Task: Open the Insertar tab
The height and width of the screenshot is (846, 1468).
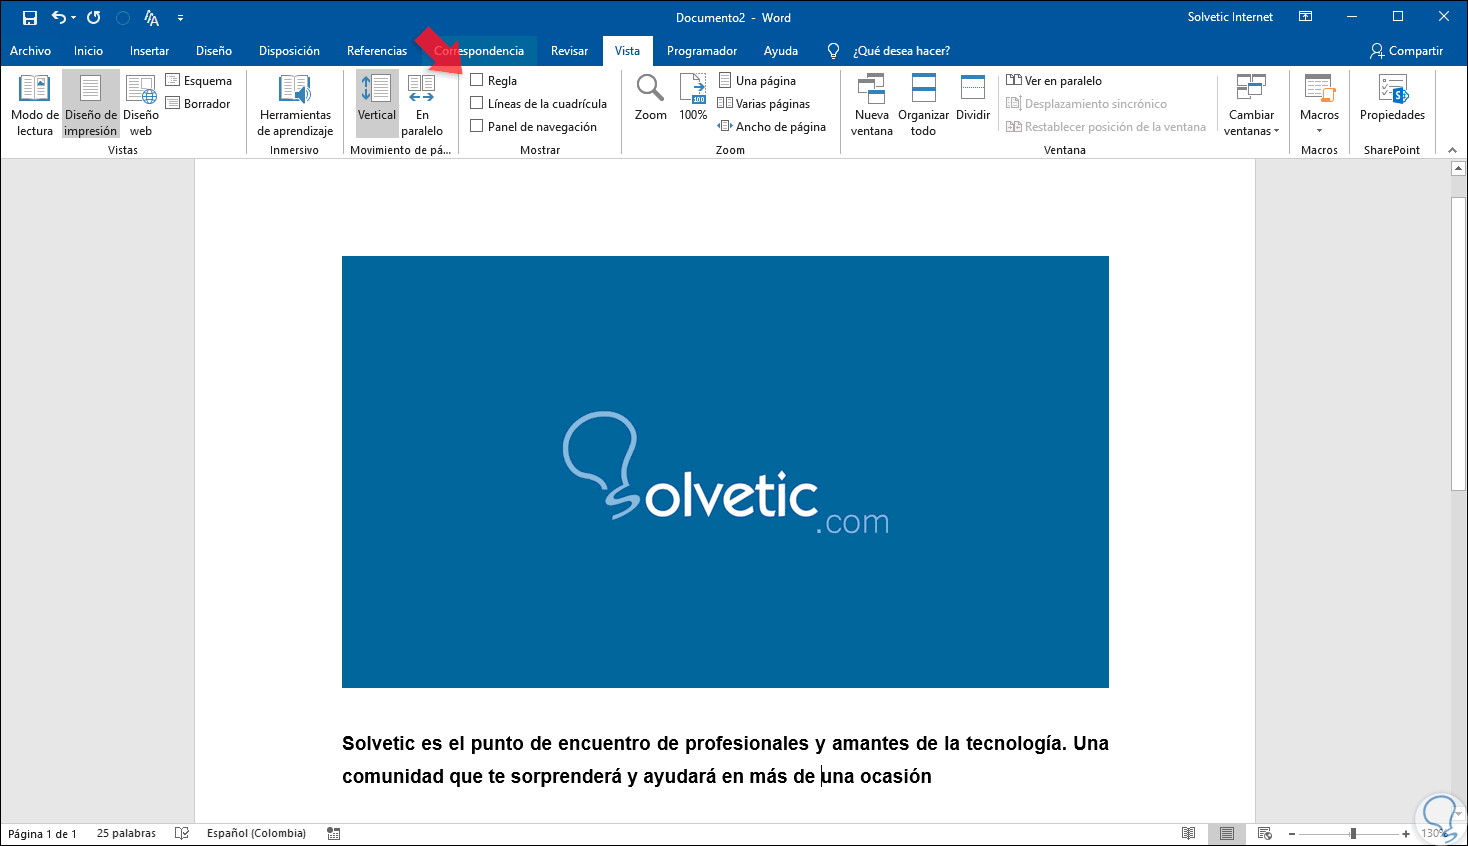Action: [x=149, y=51]
